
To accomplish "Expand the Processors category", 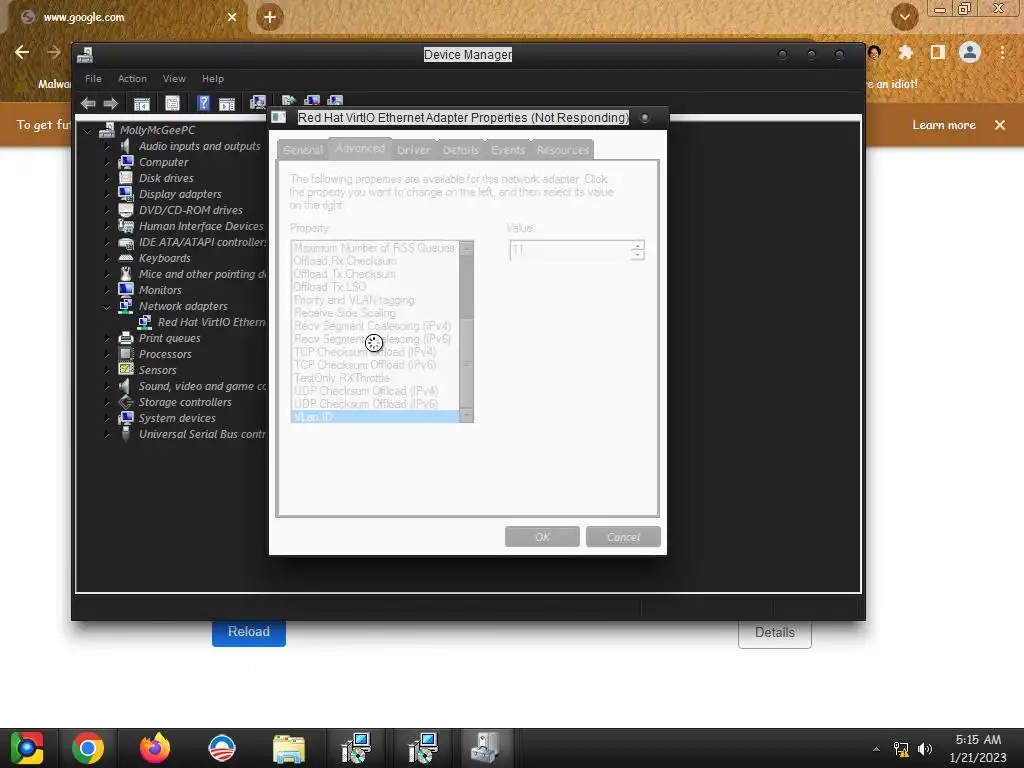I will click(x=107, y=354).
